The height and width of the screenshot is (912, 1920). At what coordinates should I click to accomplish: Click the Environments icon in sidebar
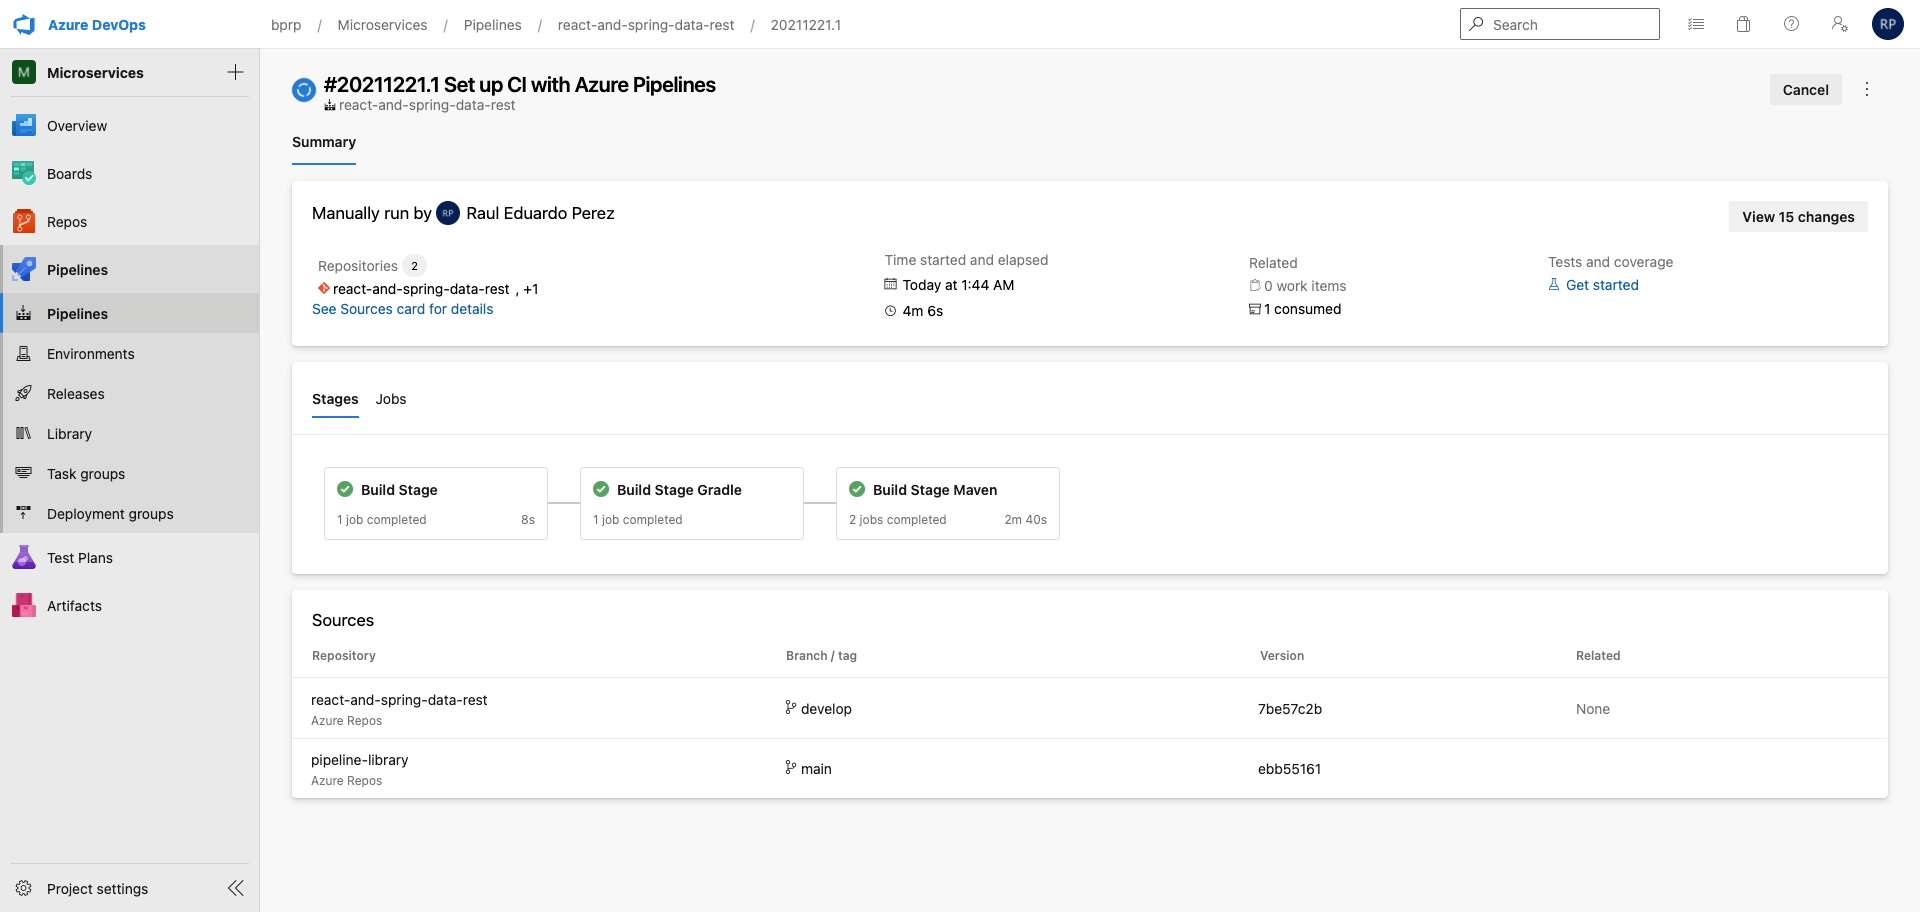pyautogui.click(x=24, y=354)
